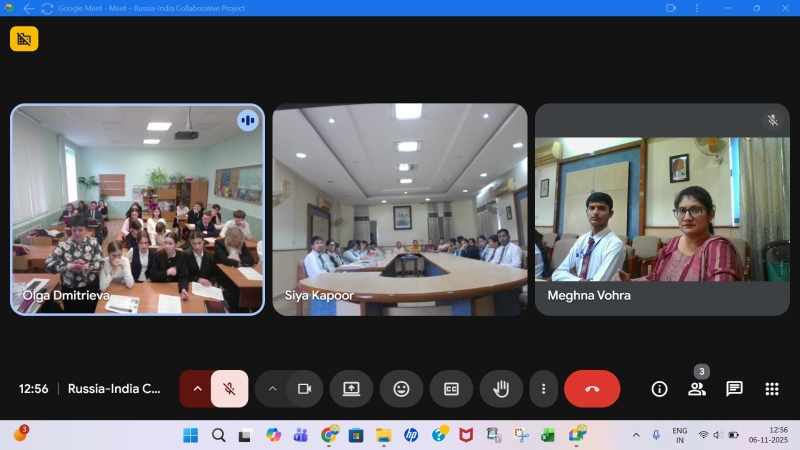Select Olga Dmitrieva's video tile
800x450 pixels.
[138, 210]
